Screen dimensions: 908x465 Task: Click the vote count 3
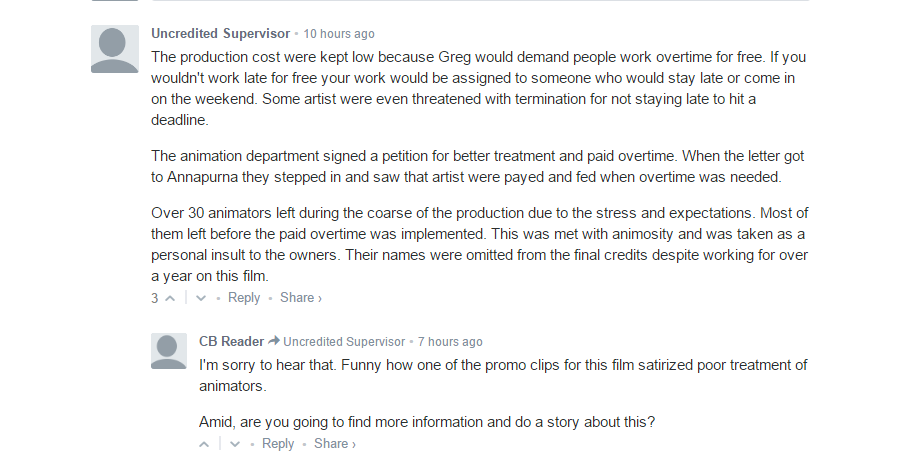click(x=155, y=298)
